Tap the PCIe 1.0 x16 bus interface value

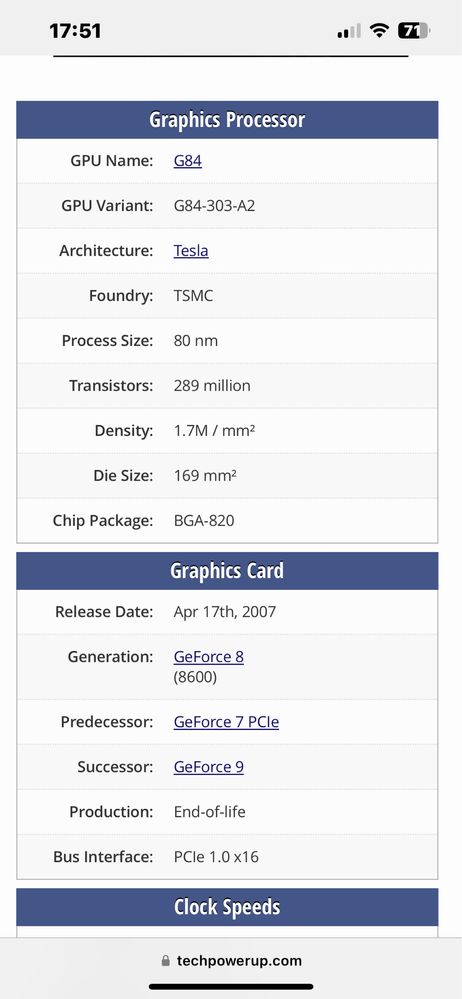click(x=216, y=856)
